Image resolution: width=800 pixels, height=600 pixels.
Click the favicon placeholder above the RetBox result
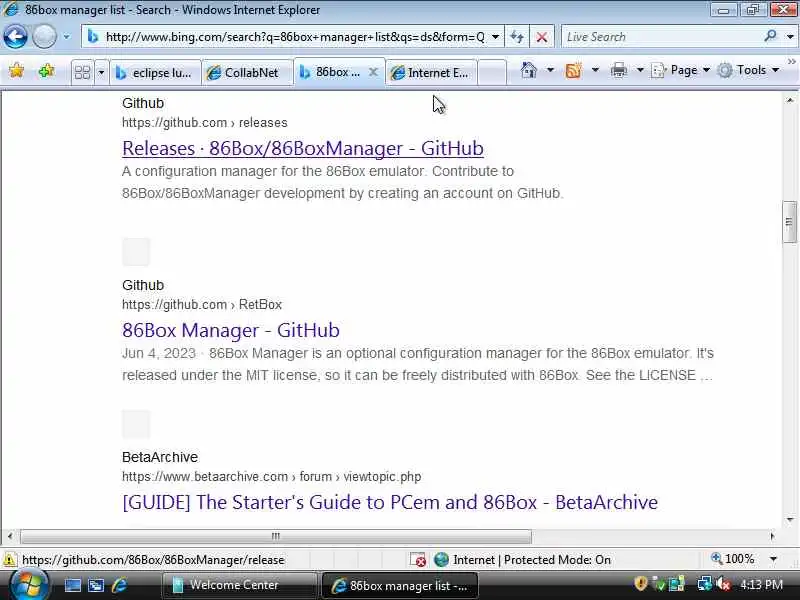point(136,252)
